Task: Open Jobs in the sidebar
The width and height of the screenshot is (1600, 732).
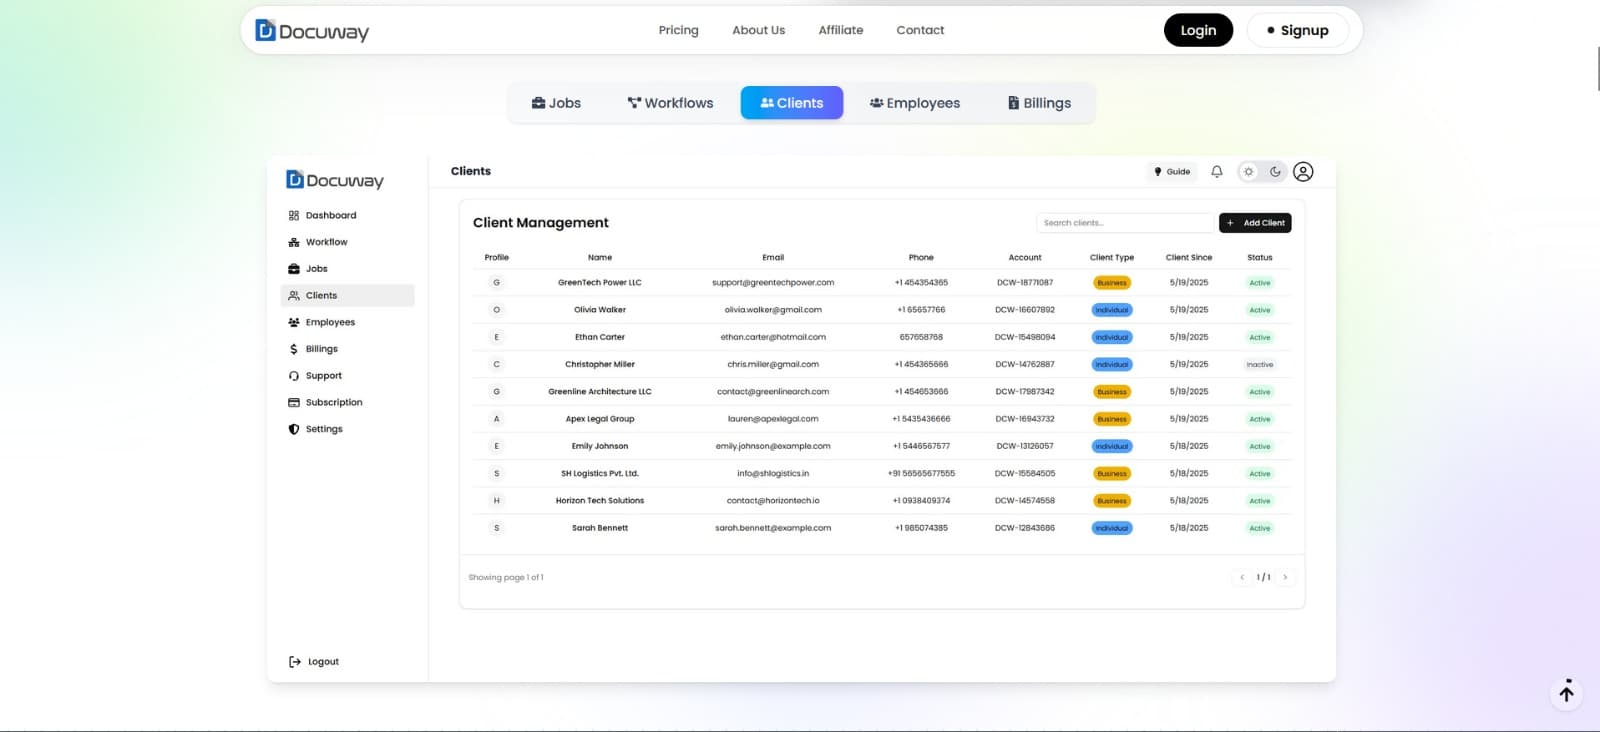Action: point(347,269)
